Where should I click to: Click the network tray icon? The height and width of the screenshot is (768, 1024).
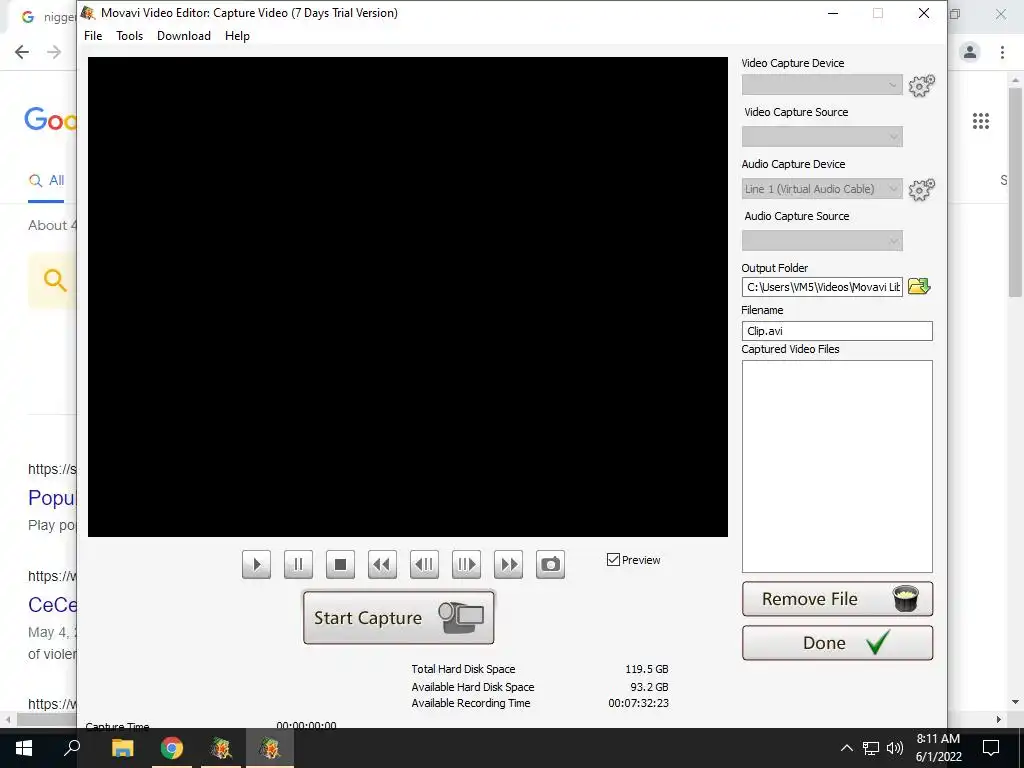point(871,748)
